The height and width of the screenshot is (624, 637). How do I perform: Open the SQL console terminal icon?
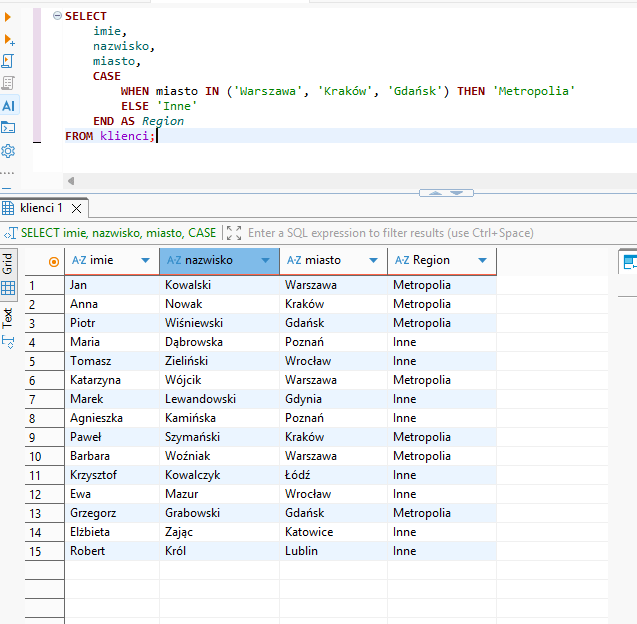coord(8,127)
